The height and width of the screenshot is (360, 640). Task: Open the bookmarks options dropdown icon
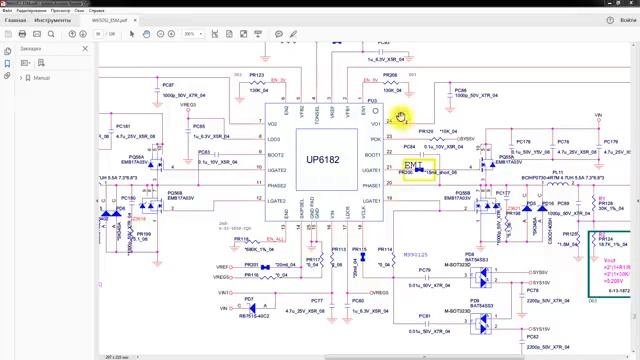[26, 63]
